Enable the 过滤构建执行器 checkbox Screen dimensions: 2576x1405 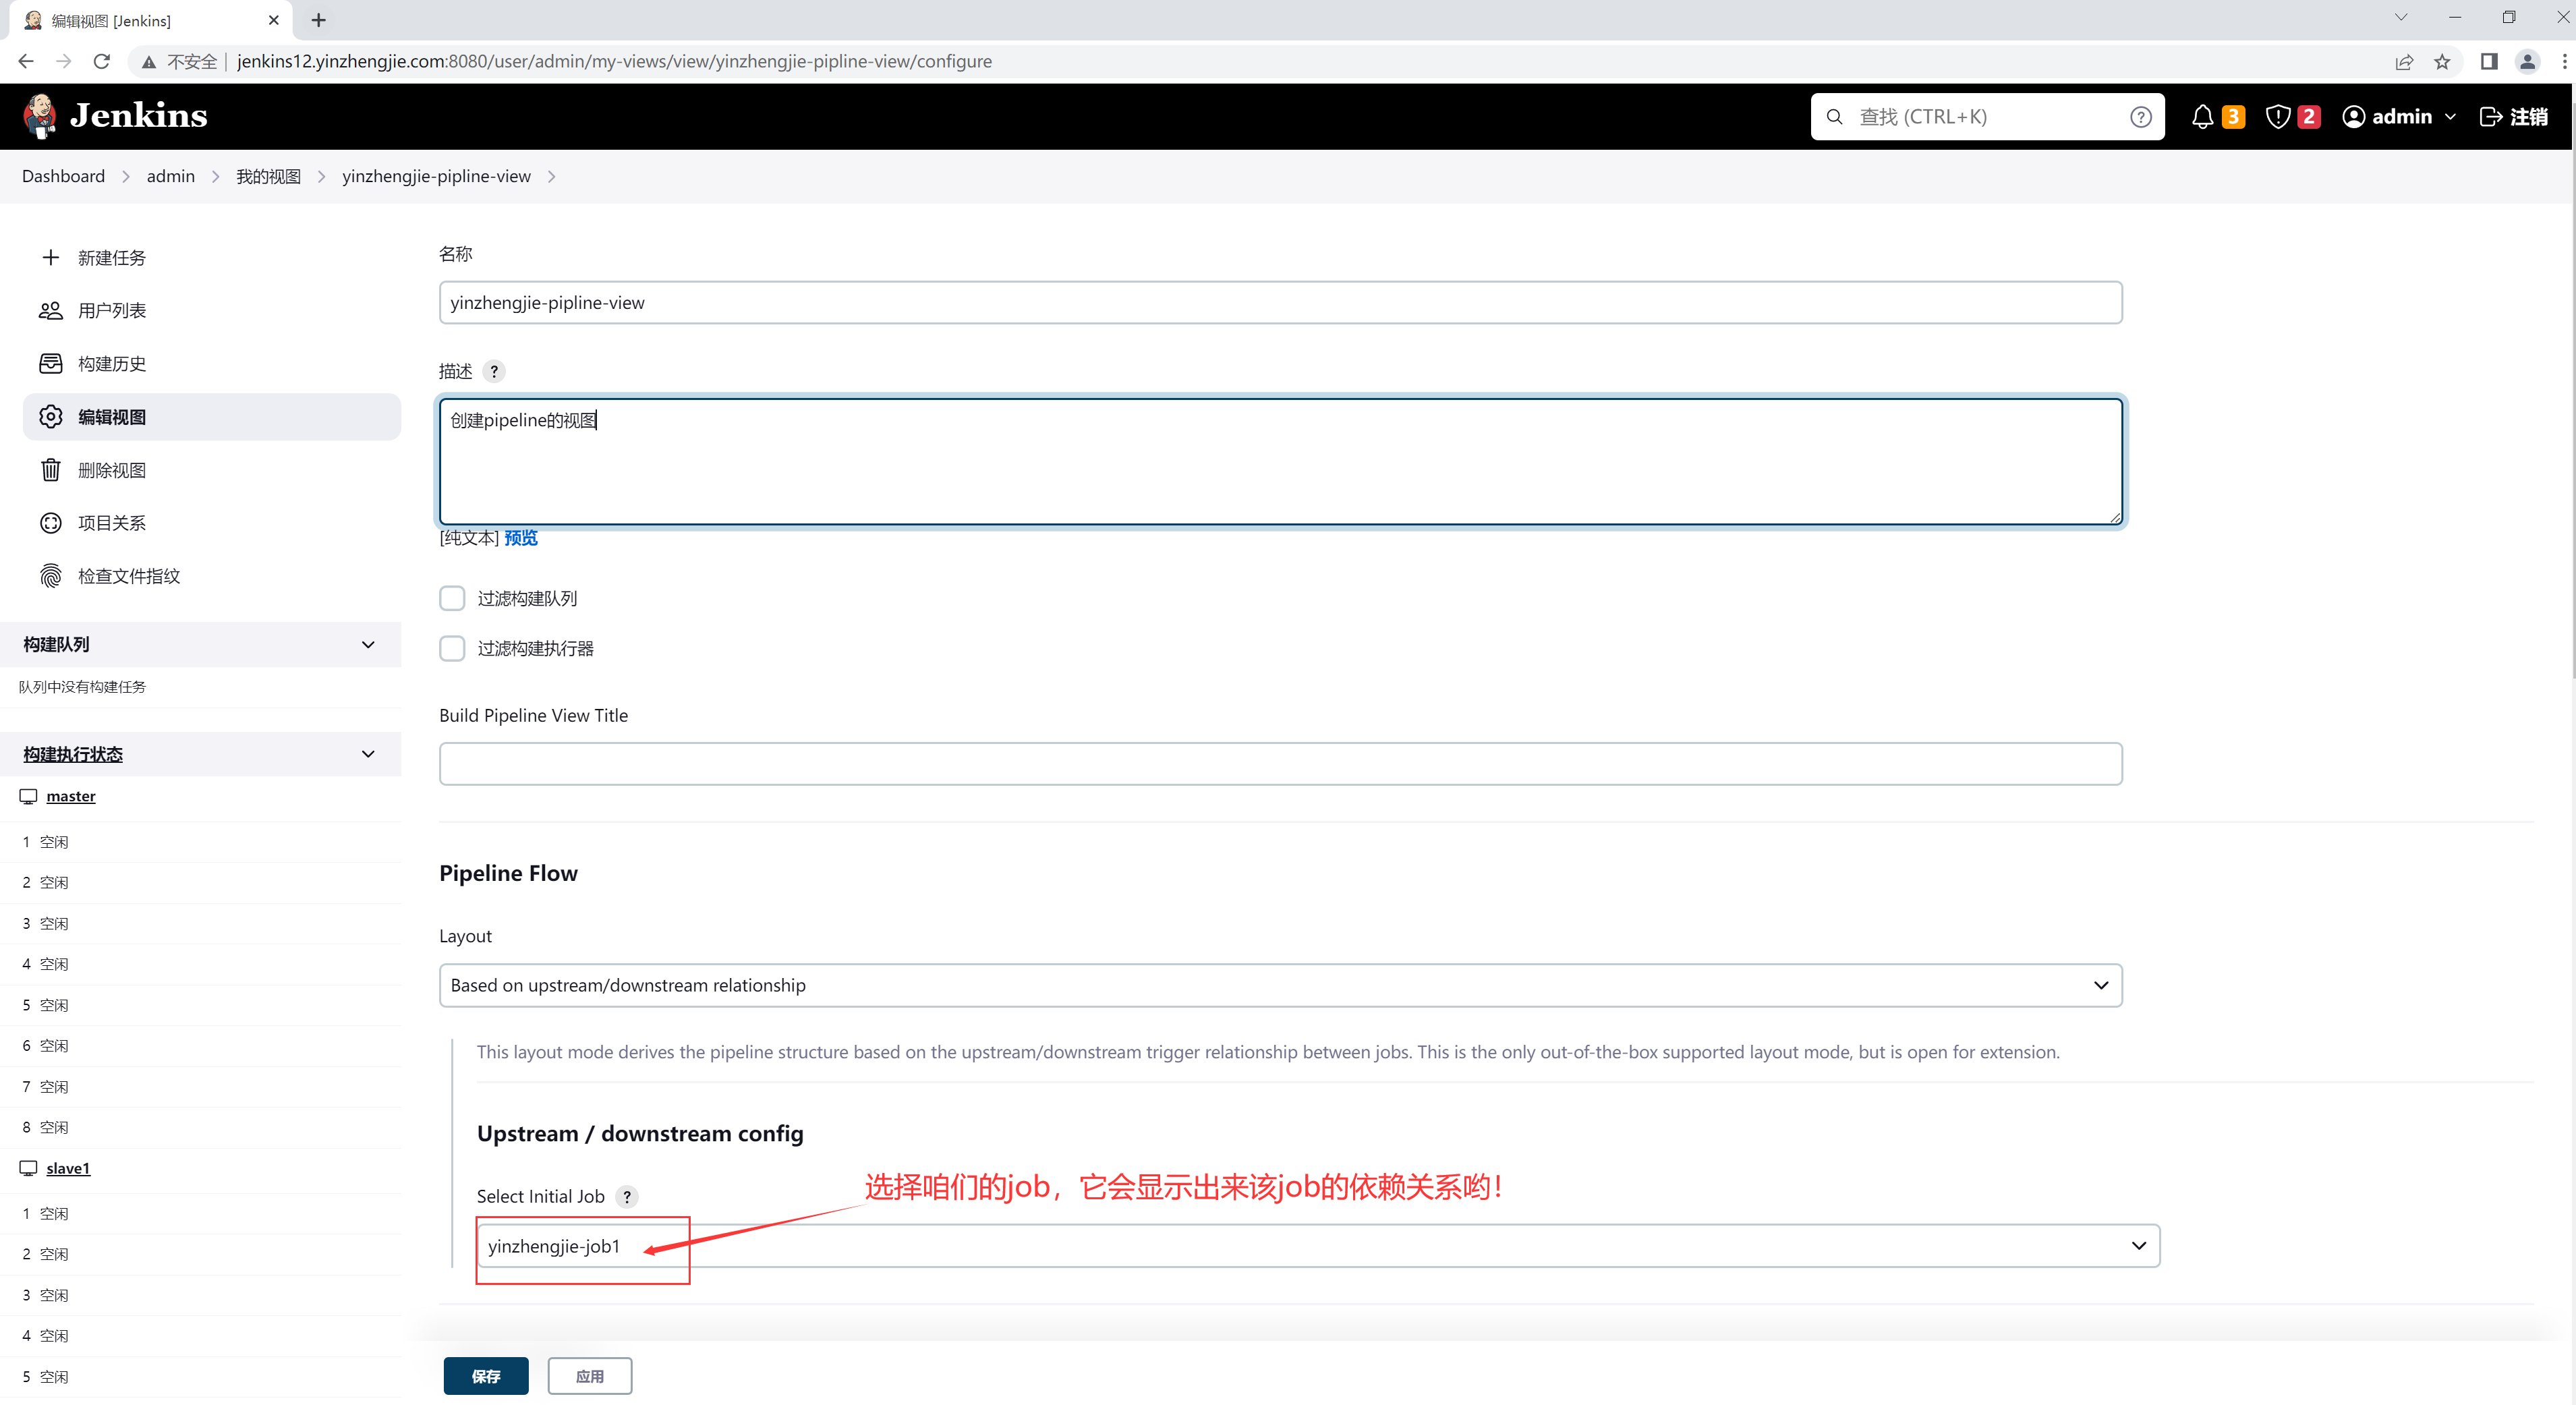coord(452,648)
